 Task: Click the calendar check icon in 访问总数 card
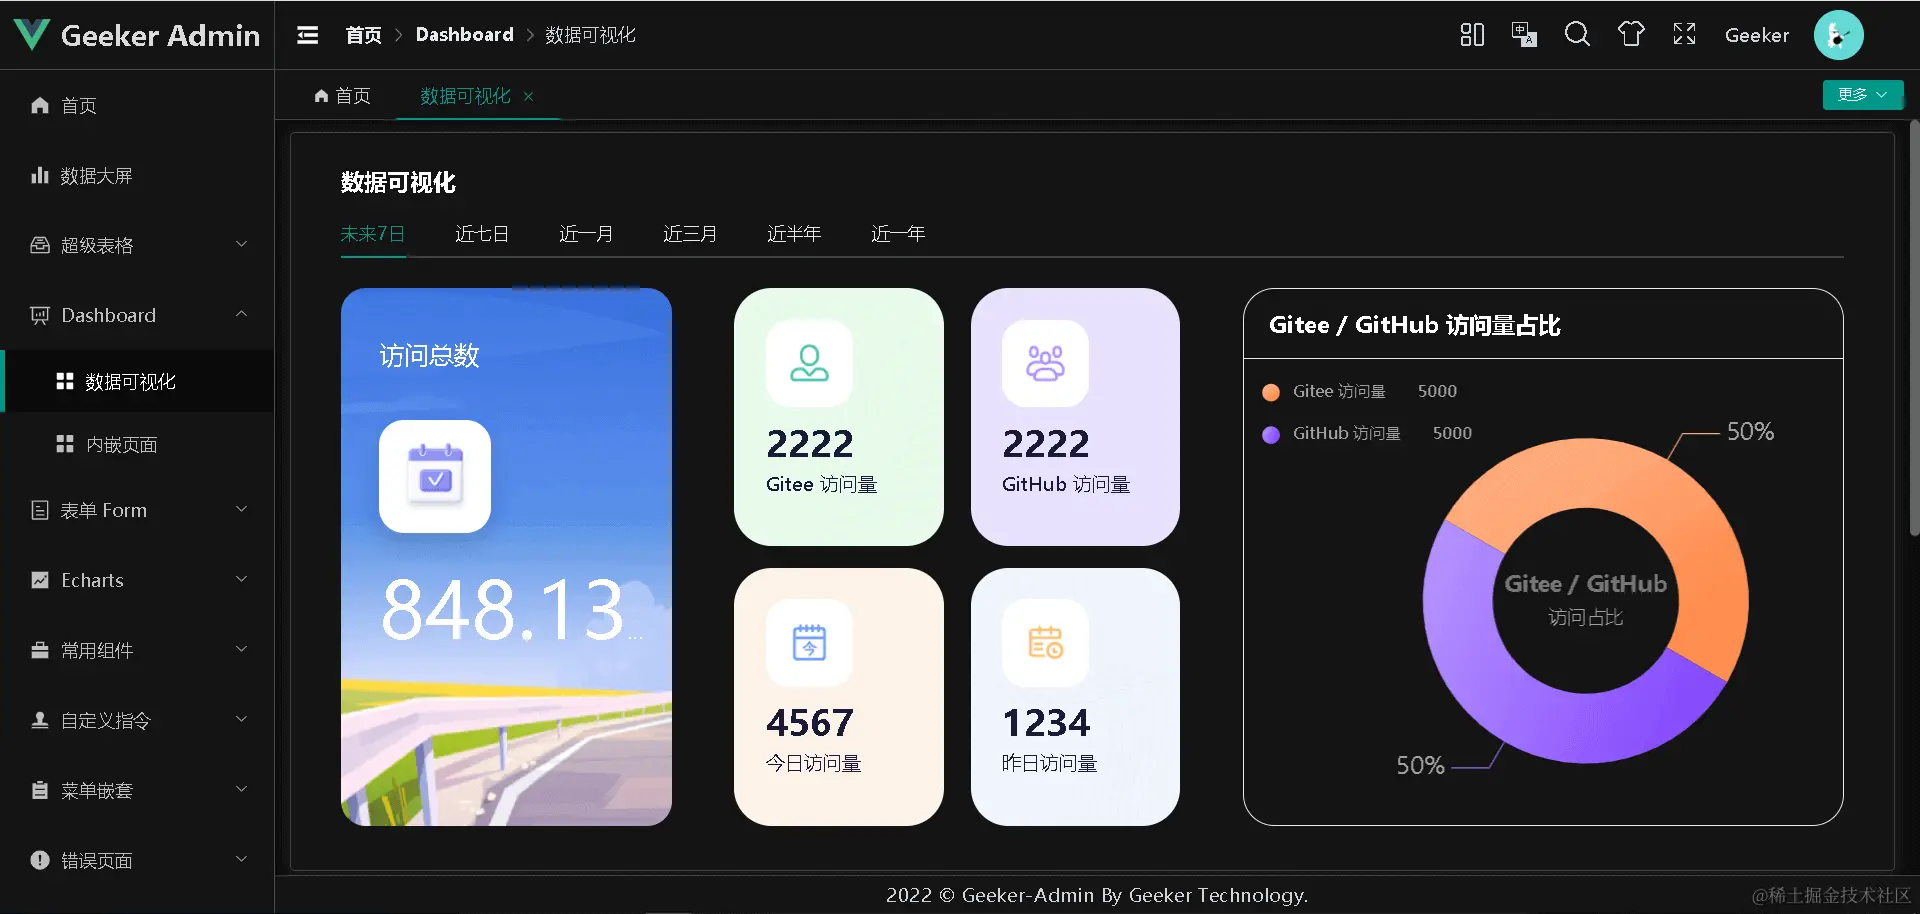(x=435, y=476)
